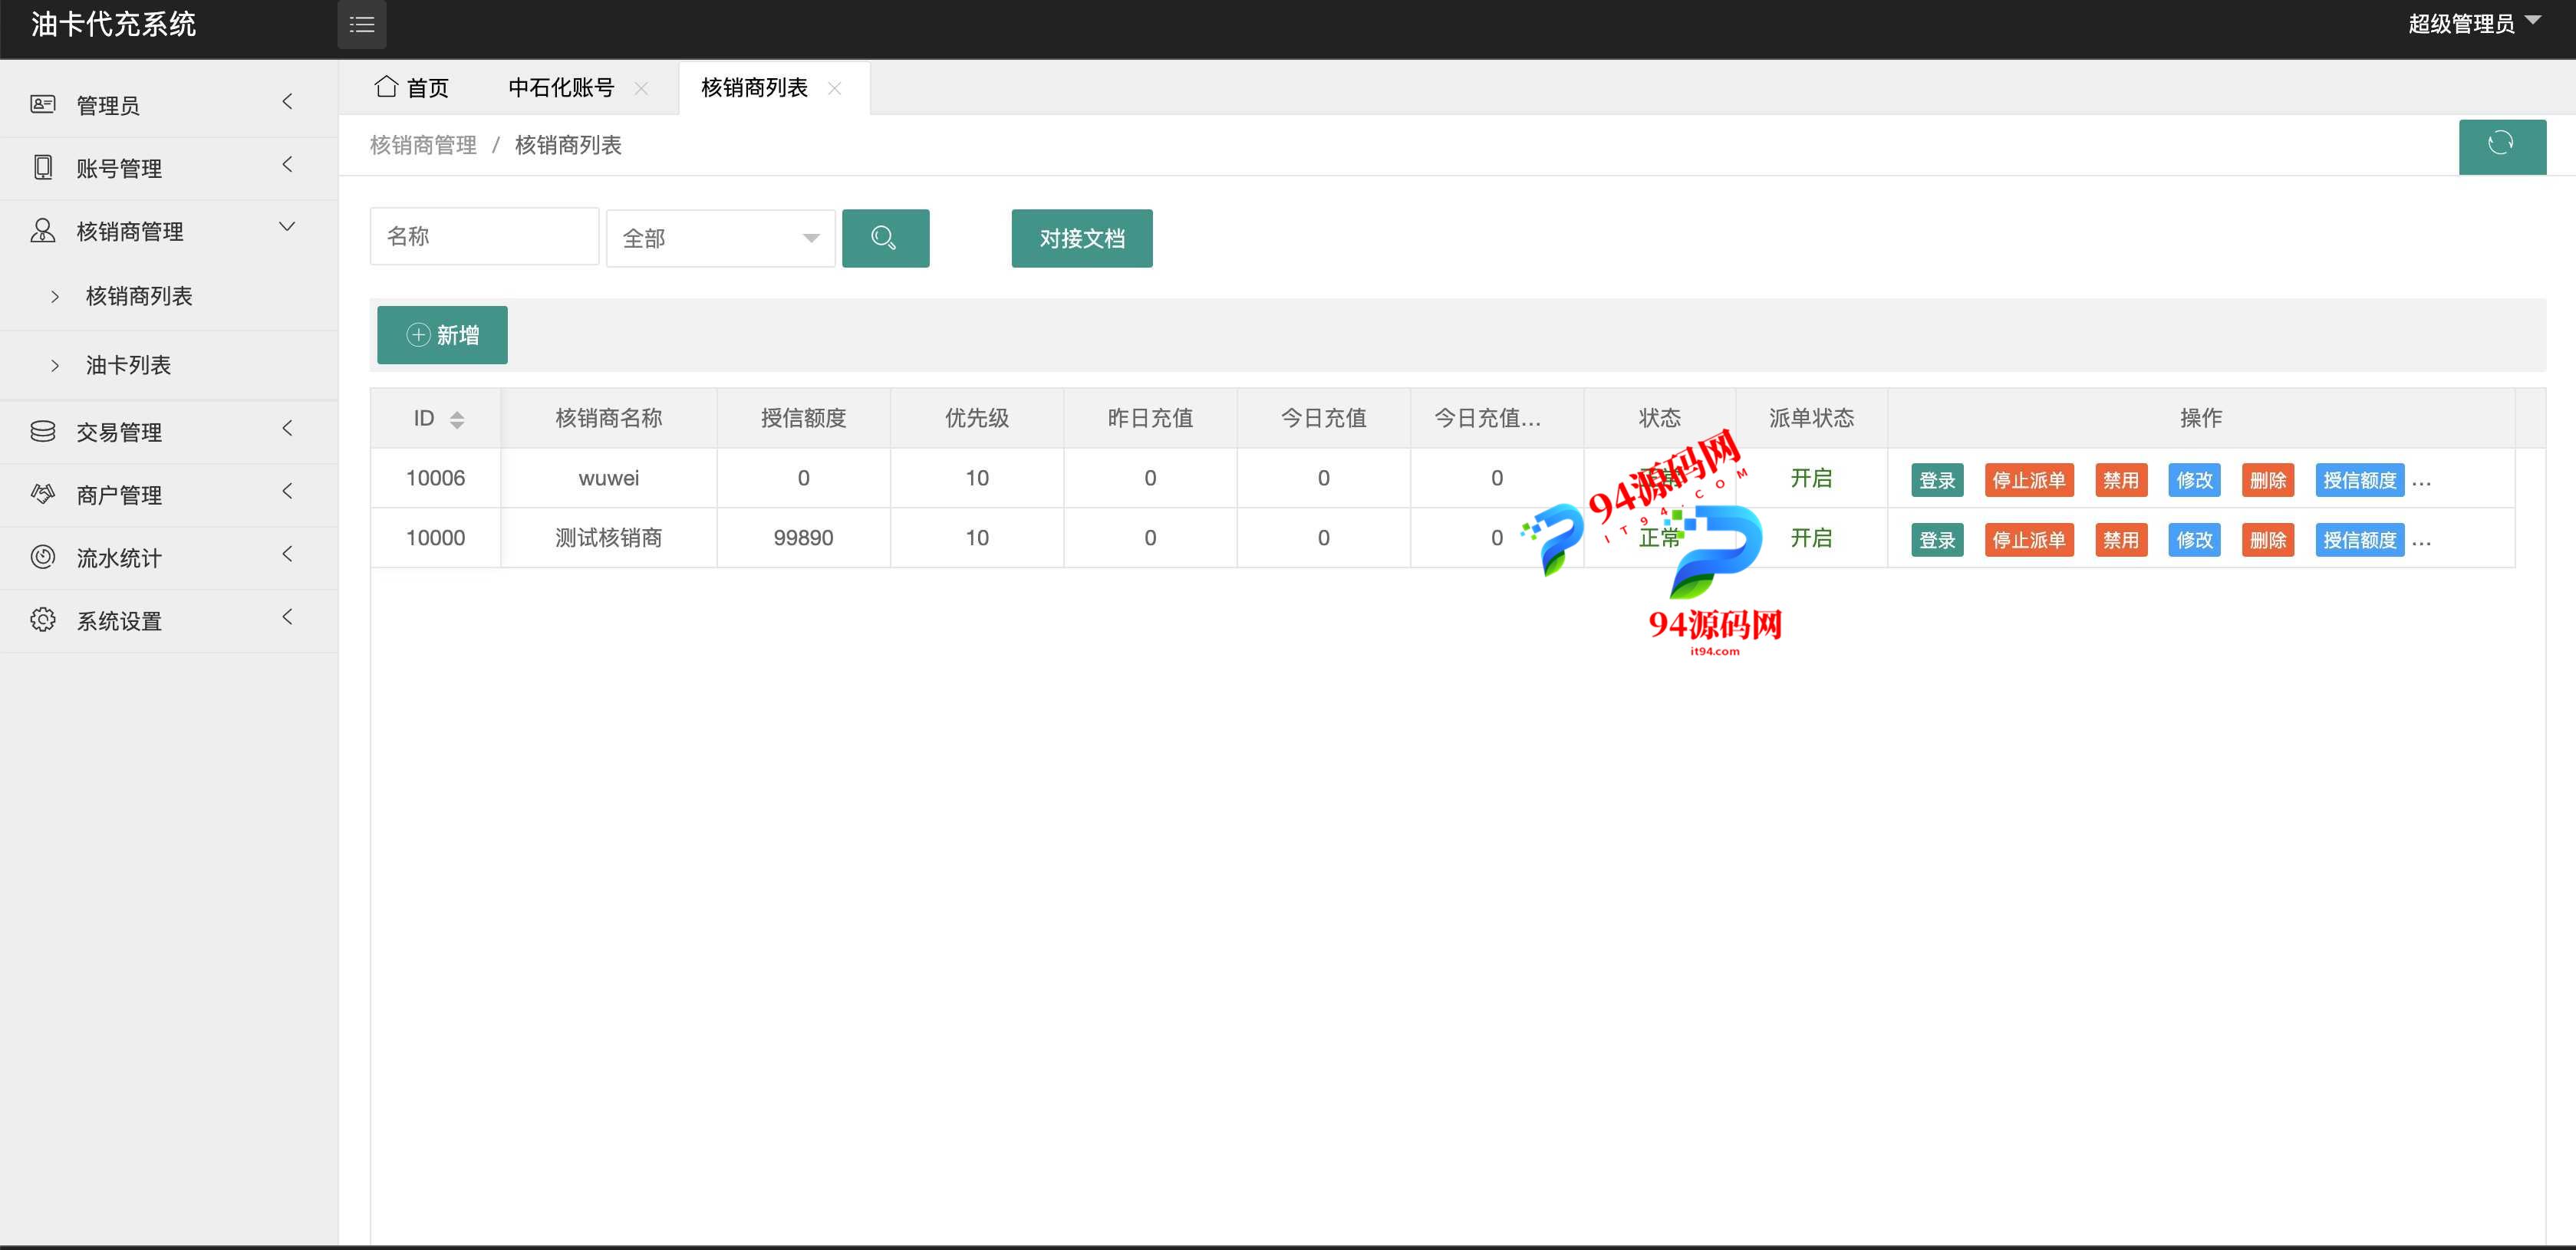Click the green refresh button
Viewport: 2576px width, 1250px height.
point(2502,146)
